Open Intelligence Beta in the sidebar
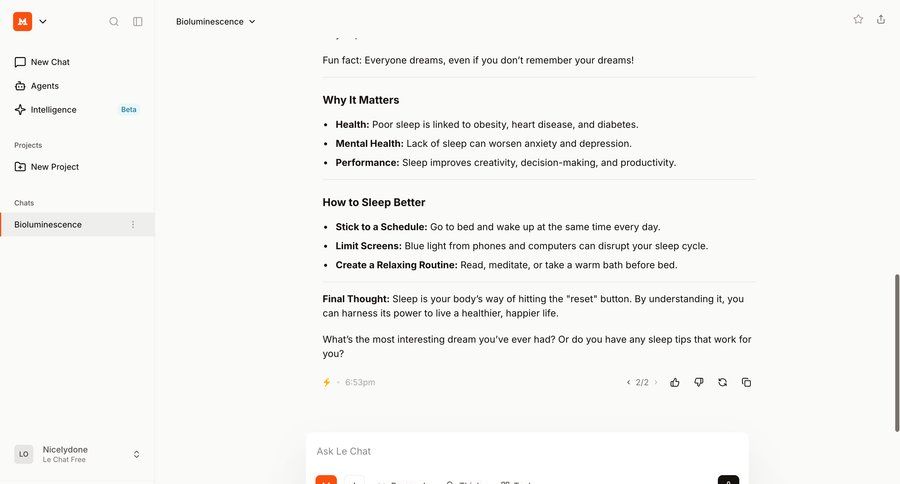Screen dimensions: 900x484 53,110
